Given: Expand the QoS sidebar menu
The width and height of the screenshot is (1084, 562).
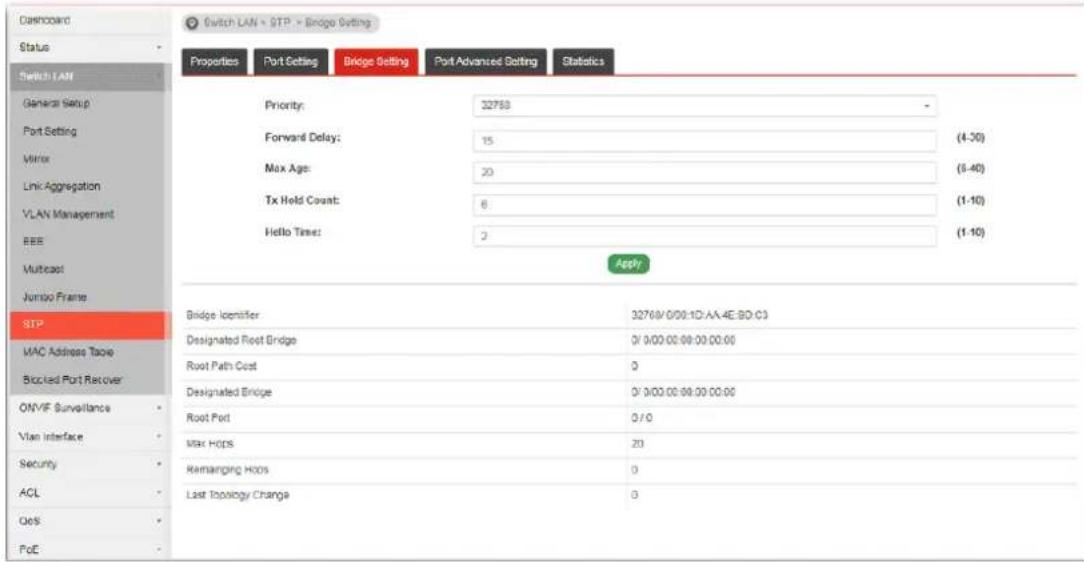Looking at the screenshot, I should 88,521.
